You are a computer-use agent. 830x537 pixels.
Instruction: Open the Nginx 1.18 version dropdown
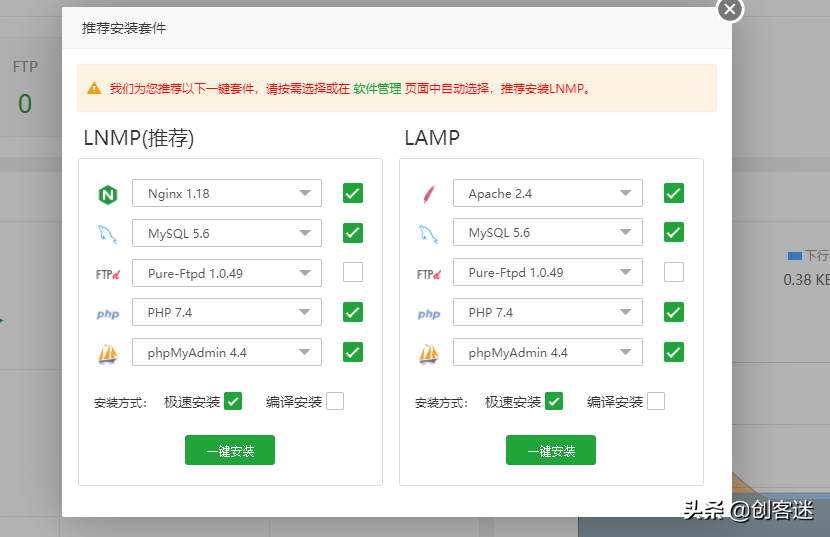click(x=227, y=193)
